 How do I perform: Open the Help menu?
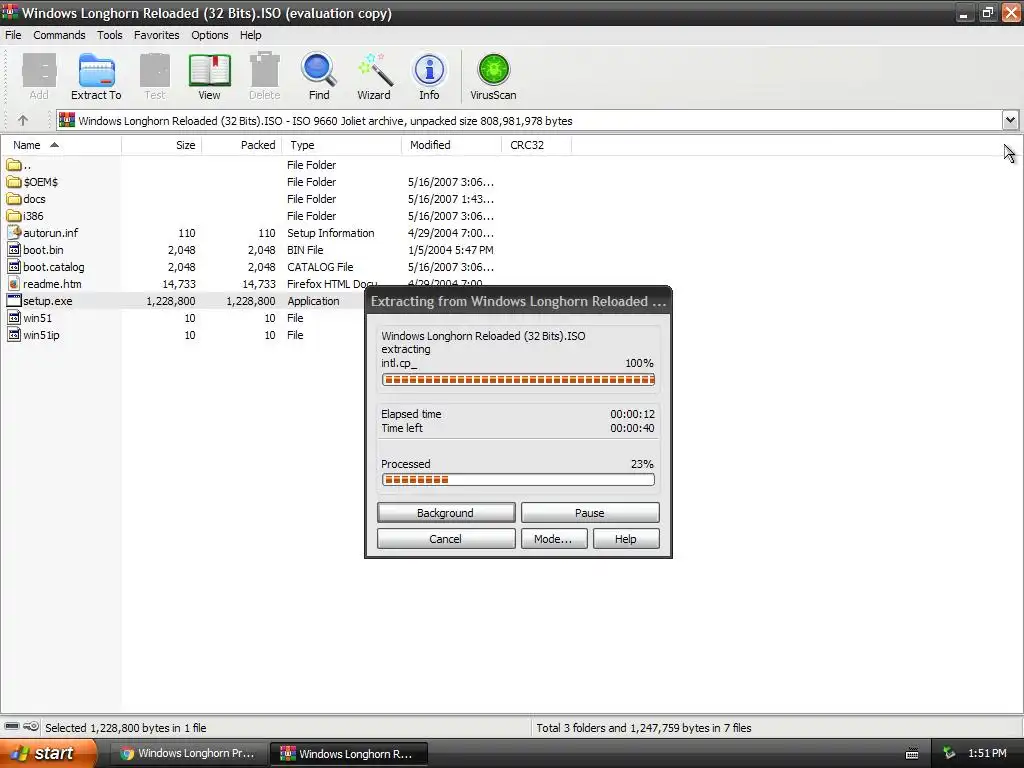point(251,35)
